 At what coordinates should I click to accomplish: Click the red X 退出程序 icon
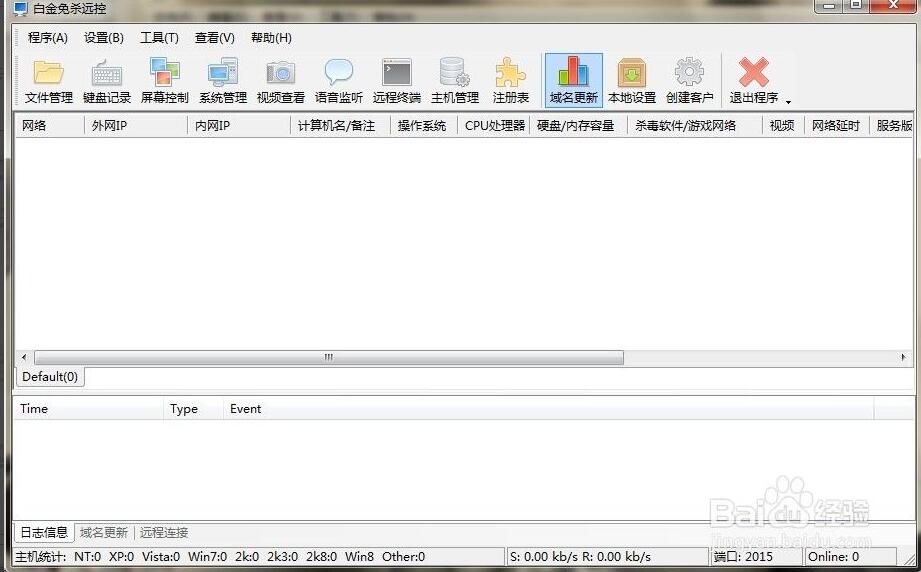pyautogui.click(x=753, y=81)
